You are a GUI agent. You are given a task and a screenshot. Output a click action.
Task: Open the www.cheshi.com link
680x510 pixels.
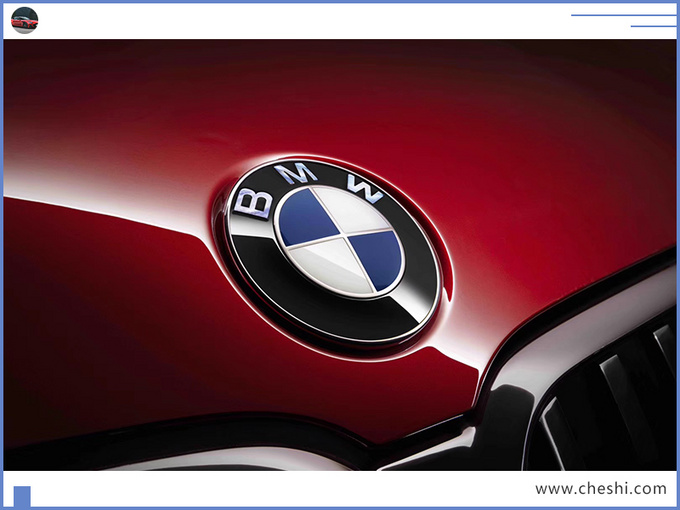(x=601, y=489)
